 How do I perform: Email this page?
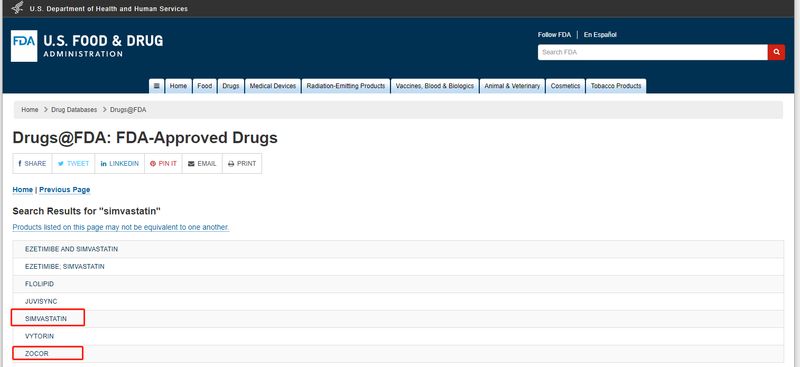pos(202,164)
